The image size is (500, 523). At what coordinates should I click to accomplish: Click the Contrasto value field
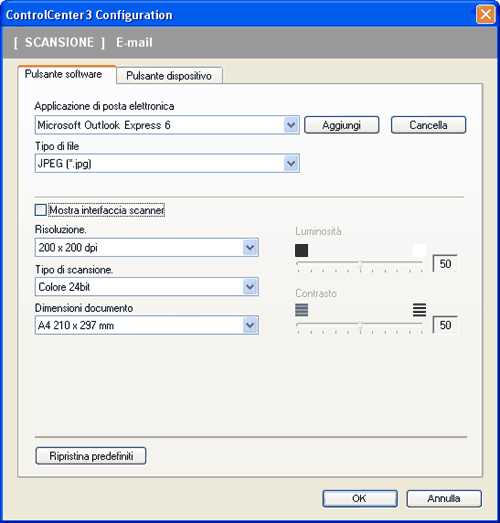[445, 325]
